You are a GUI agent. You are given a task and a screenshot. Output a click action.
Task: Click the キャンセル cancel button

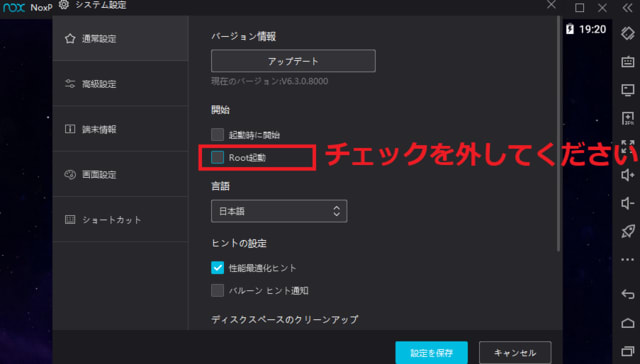click(x=515, y=353)
